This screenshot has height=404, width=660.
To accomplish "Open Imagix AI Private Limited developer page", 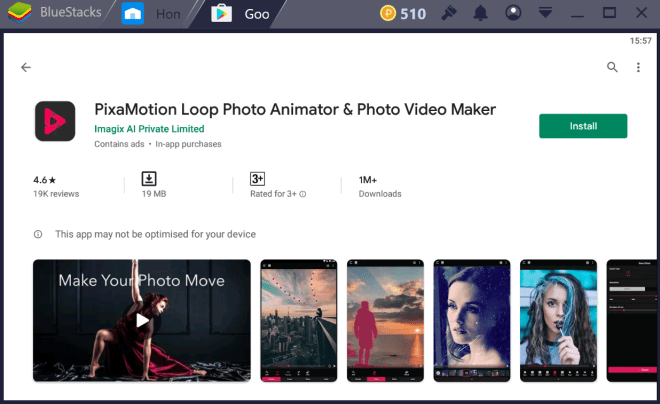I will (149, 129).
